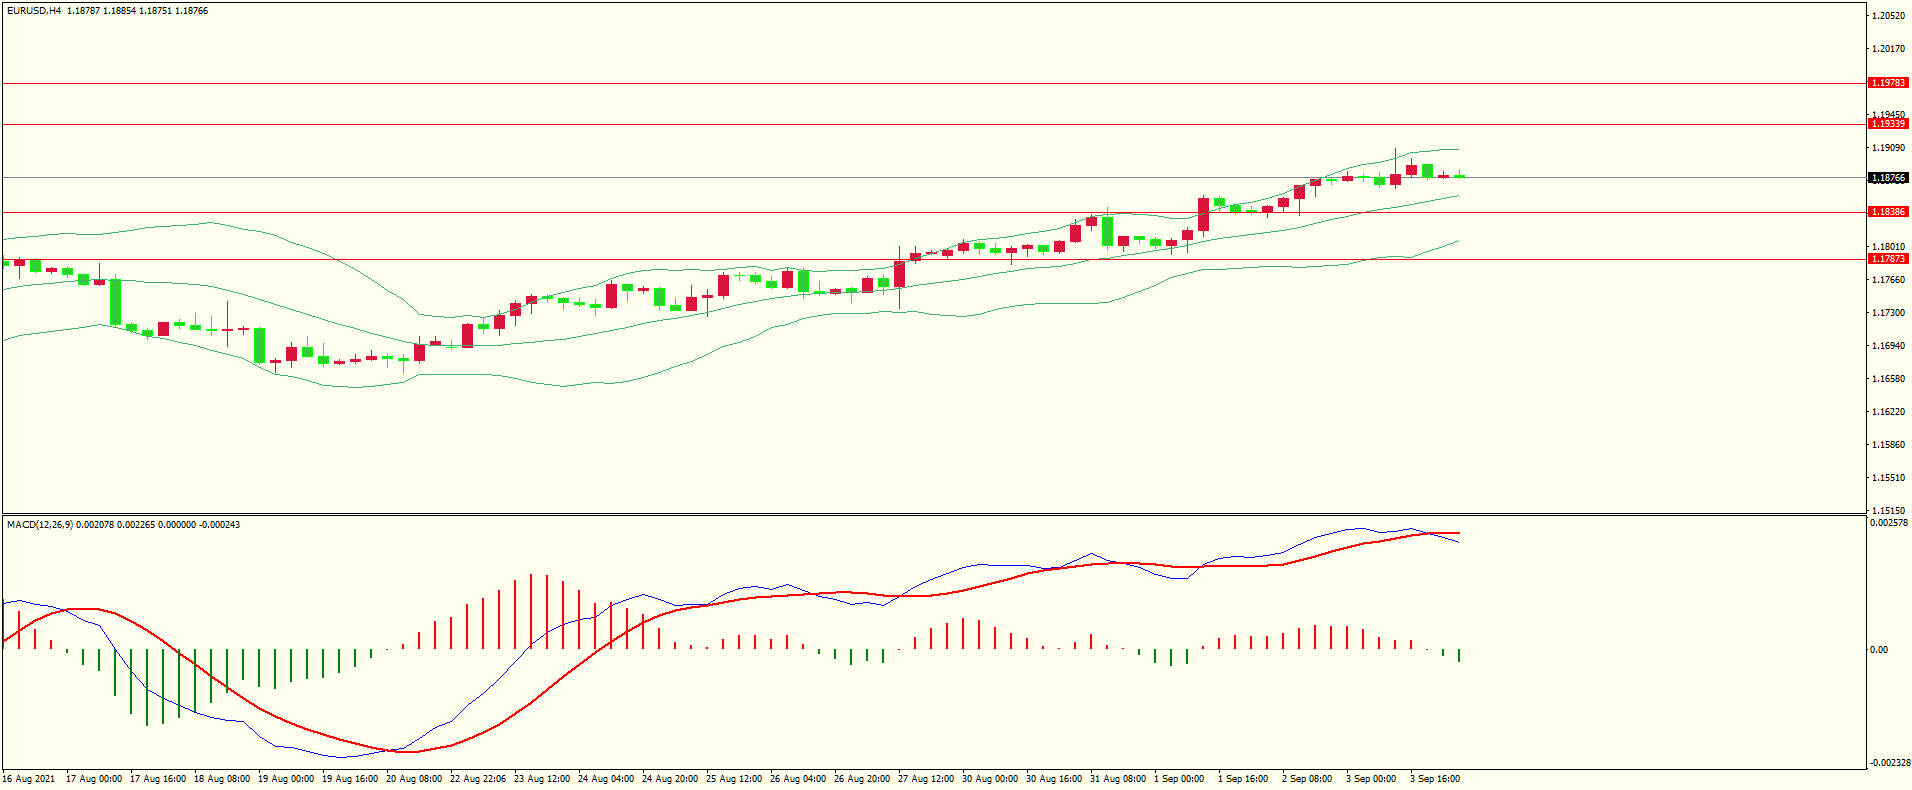Image resolution: width=1912 pixels, height=790 pixels.
Task: Click the 1.15860 price axis value
Action: pyautogui.click(x=1888, y=445)
